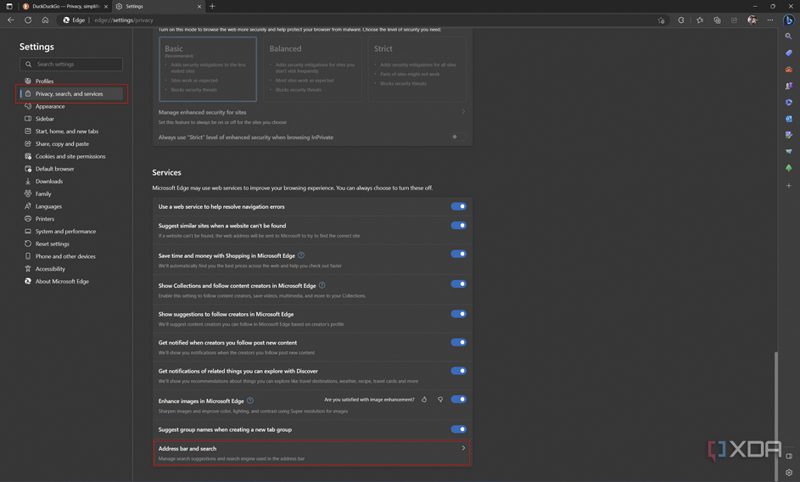Select the Basic security level card

coord(208,69)
